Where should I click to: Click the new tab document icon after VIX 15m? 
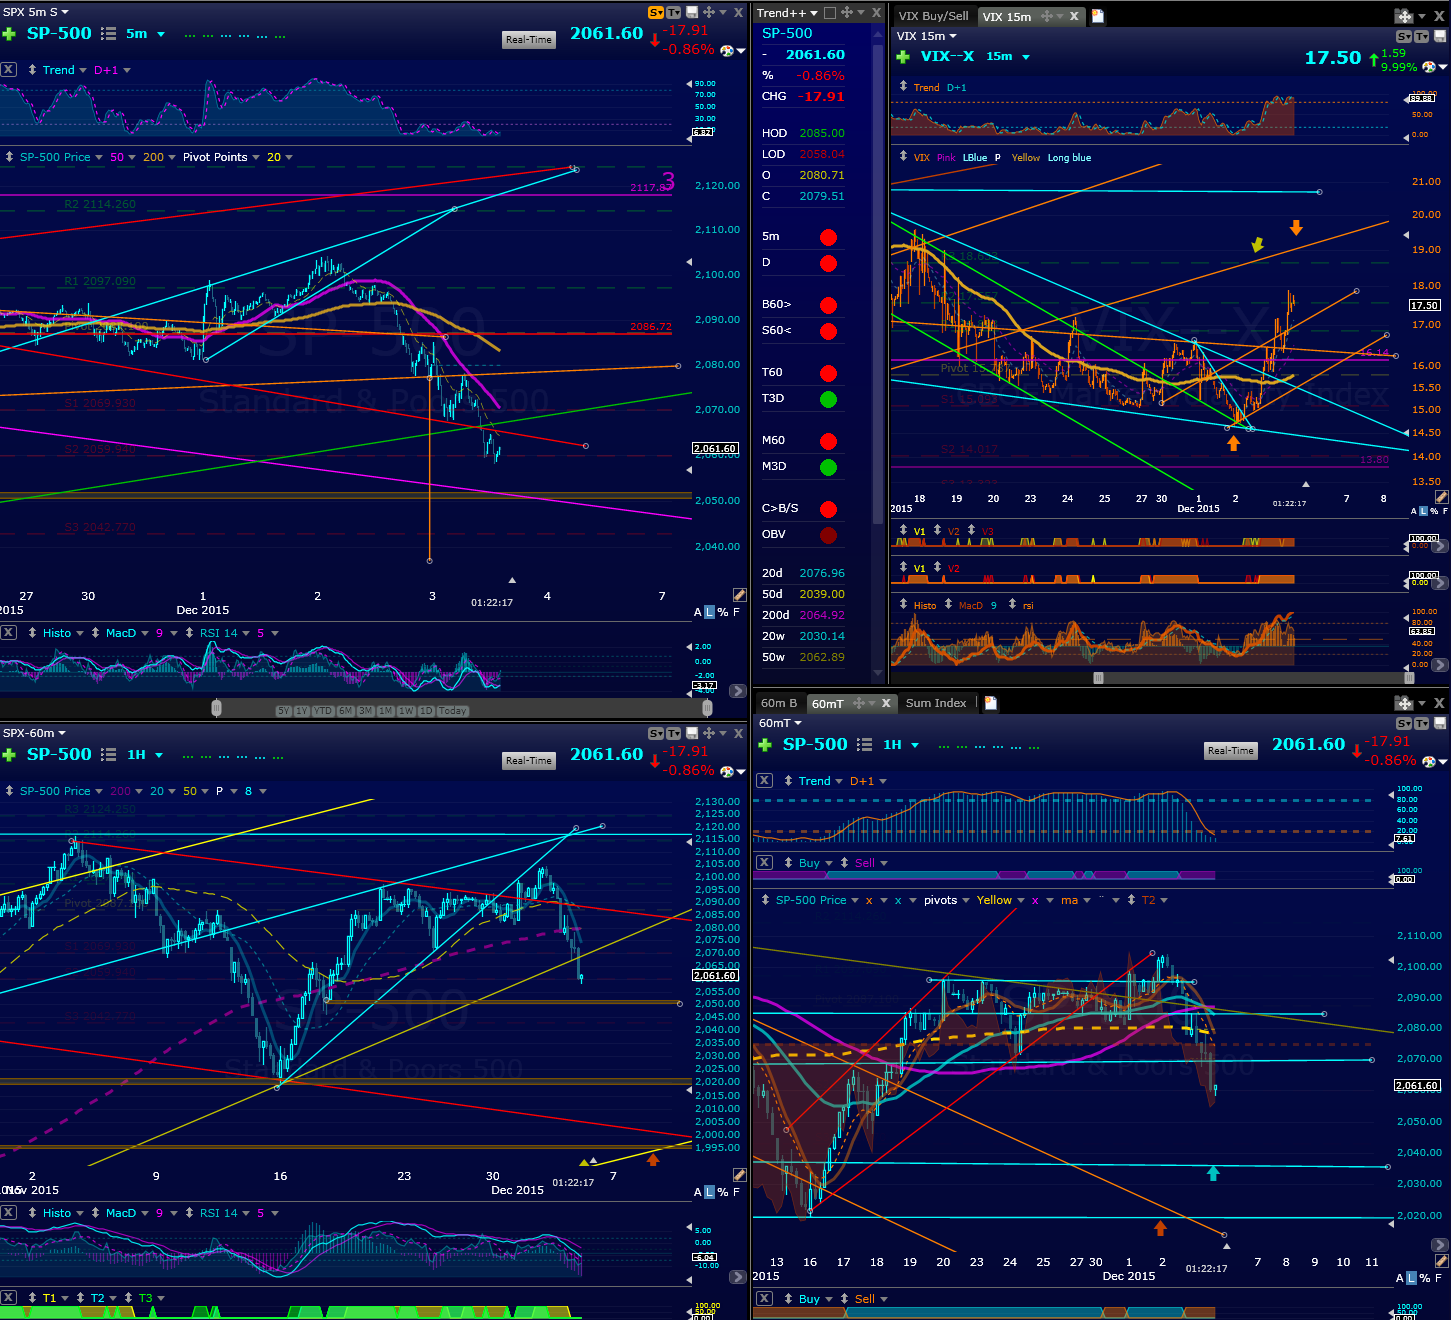pos(1097,16)
